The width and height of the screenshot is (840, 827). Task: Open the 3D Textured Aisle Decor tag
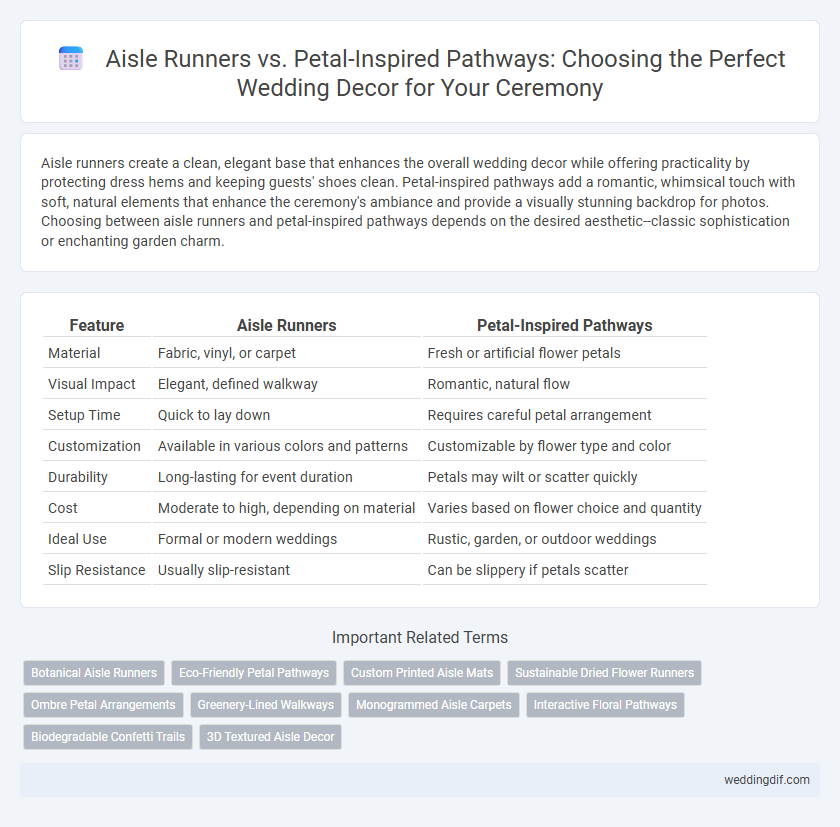coord(271,737)
